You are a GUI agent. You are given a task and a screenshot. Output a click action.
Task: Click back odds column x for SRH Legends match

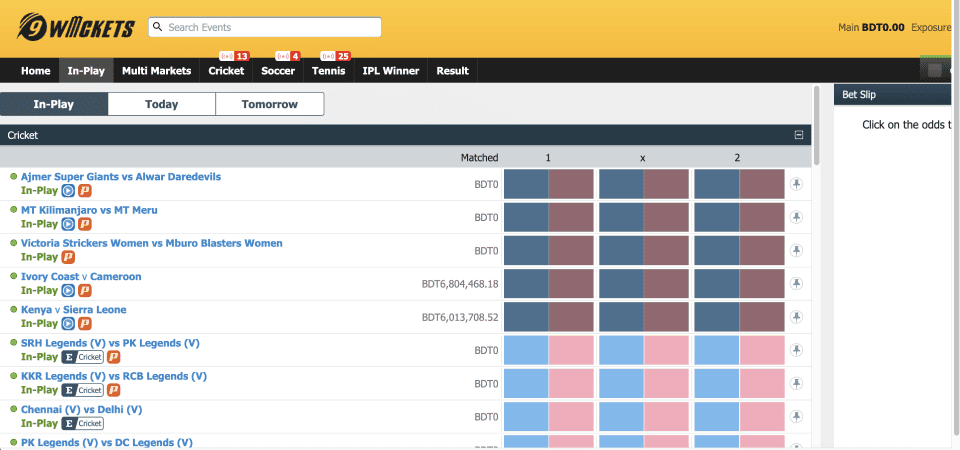621,350
